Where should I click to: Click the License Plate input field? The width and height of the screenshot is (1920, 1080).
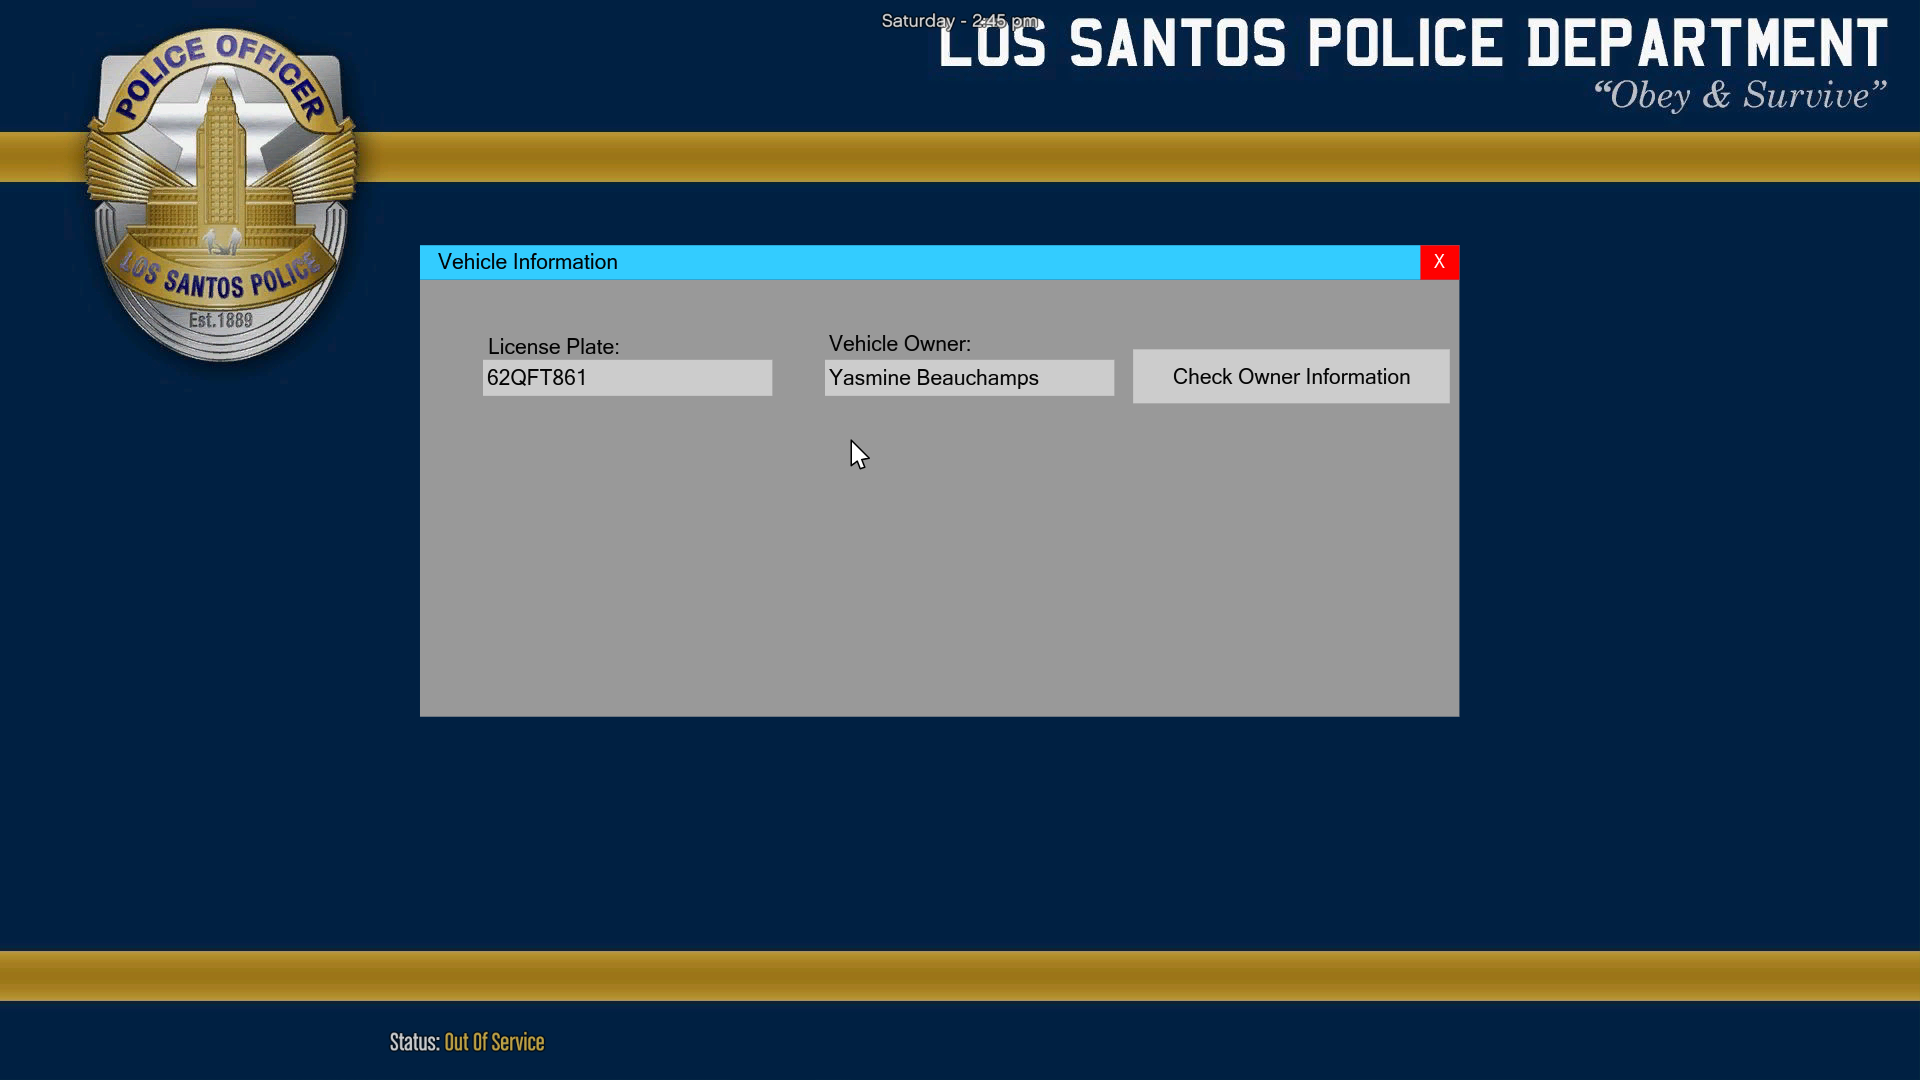pyautogui.click(x=627, y=378)
